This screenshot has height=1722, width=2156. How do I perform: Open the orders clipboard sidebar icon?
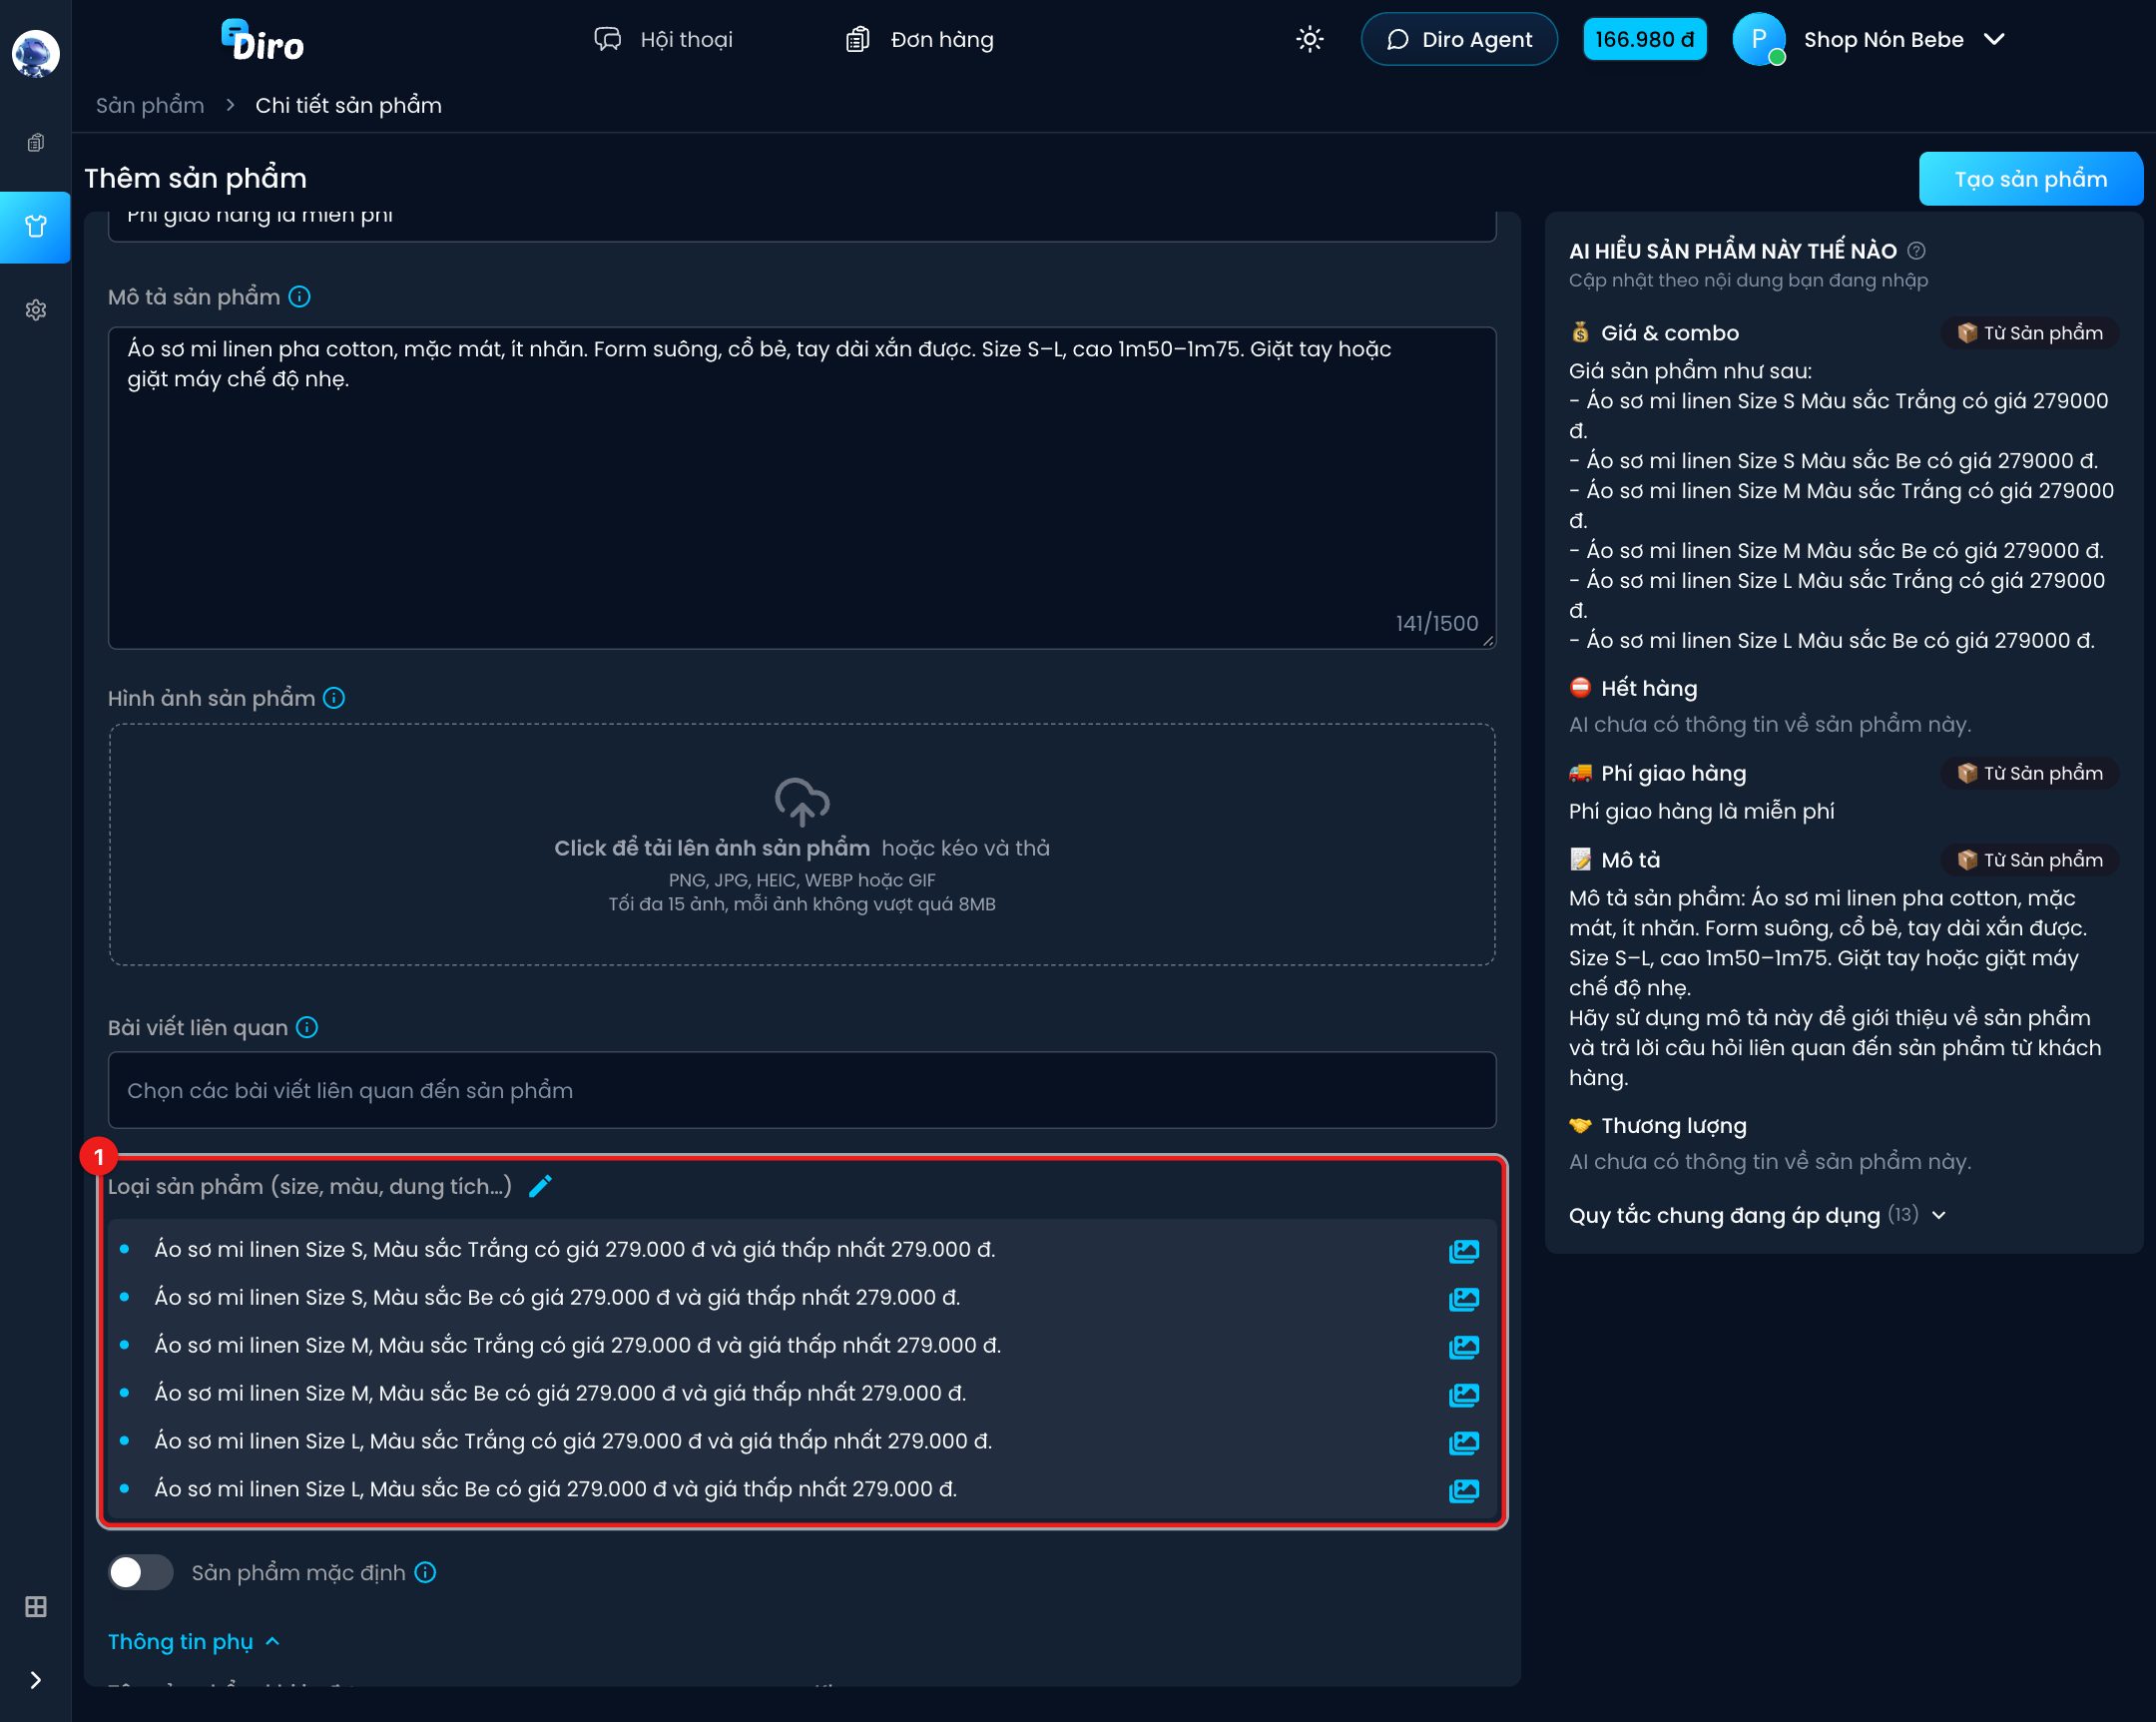pos(35,143)
